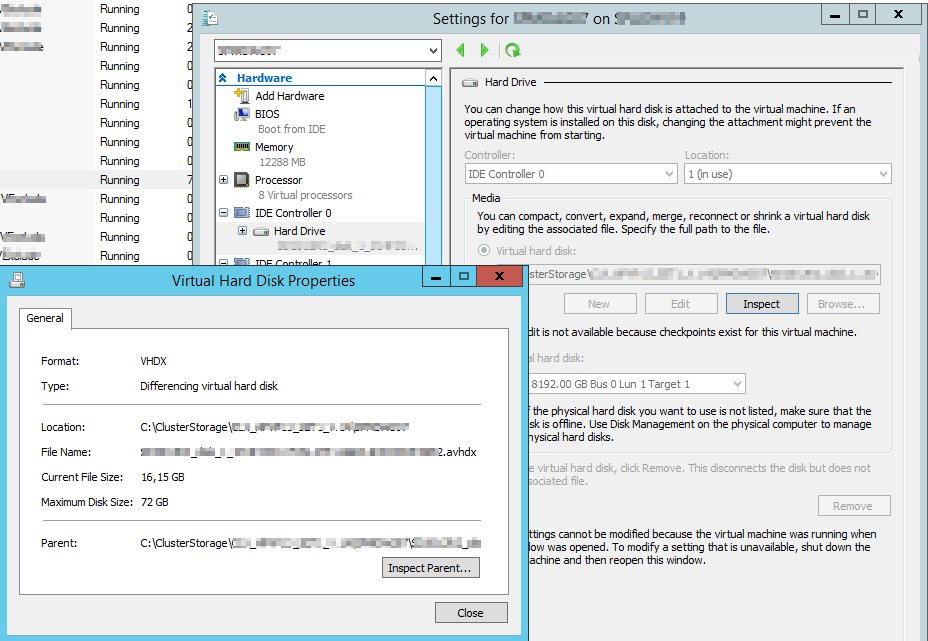Click the 'VHDX' format value
This screenshot has height=641, width=928.
click(153, 361)
